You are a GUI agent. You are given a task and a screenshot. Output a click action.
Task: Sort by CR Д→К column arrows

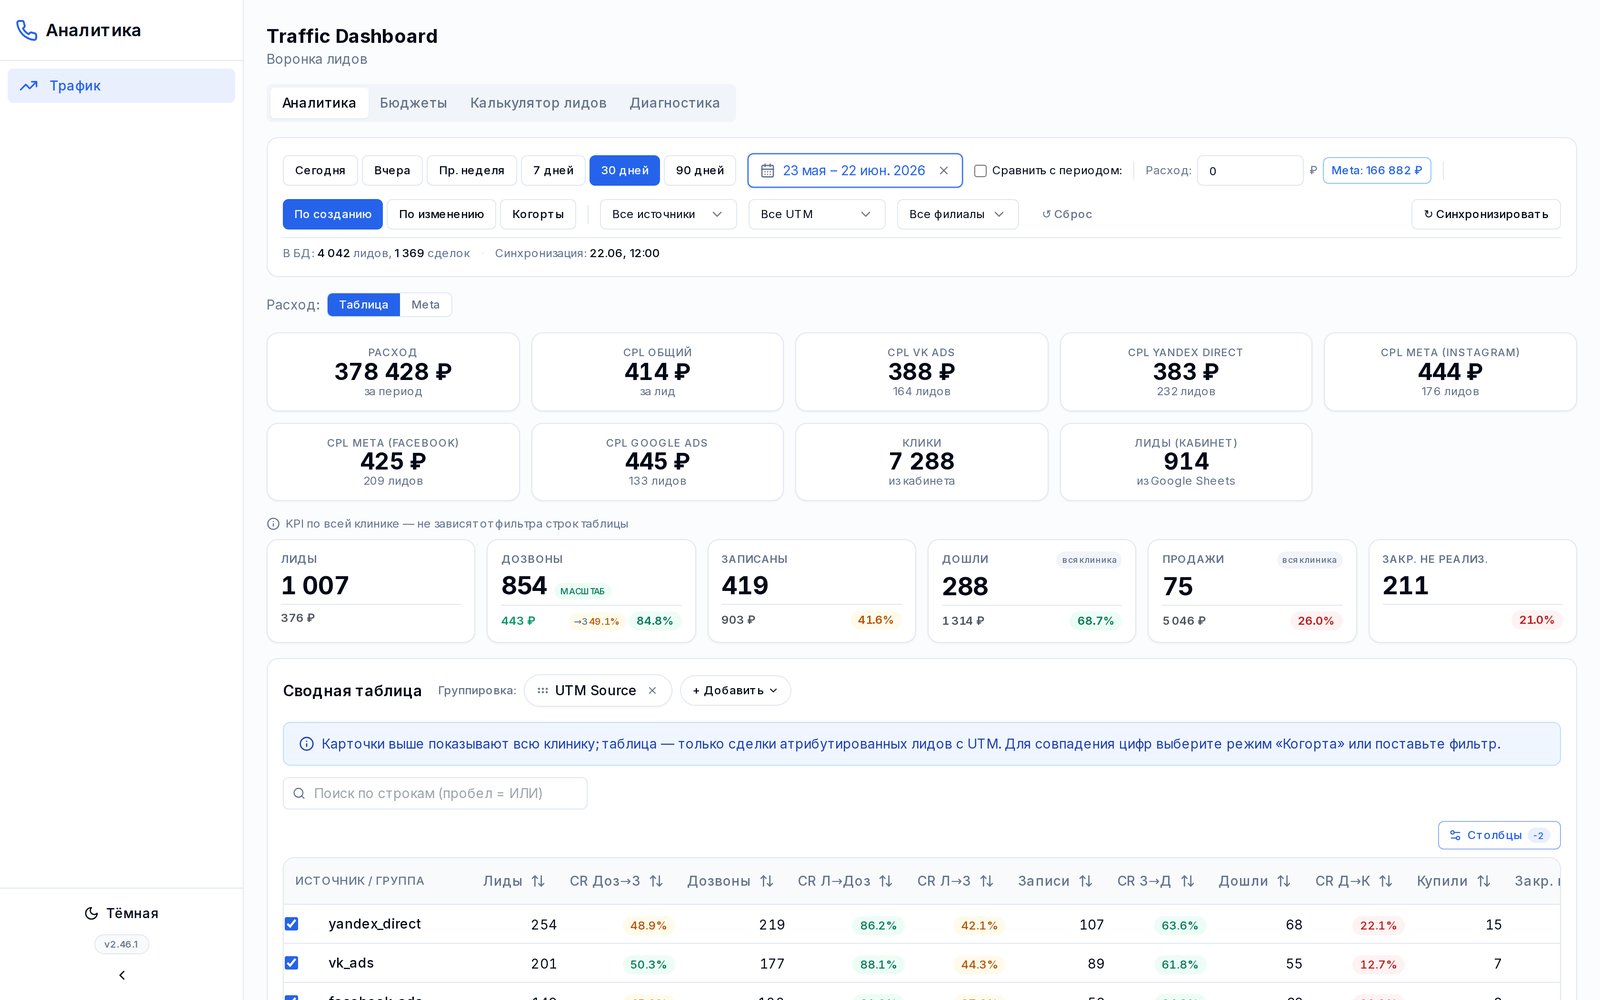pyautogui.click(x=1386, y=881)
